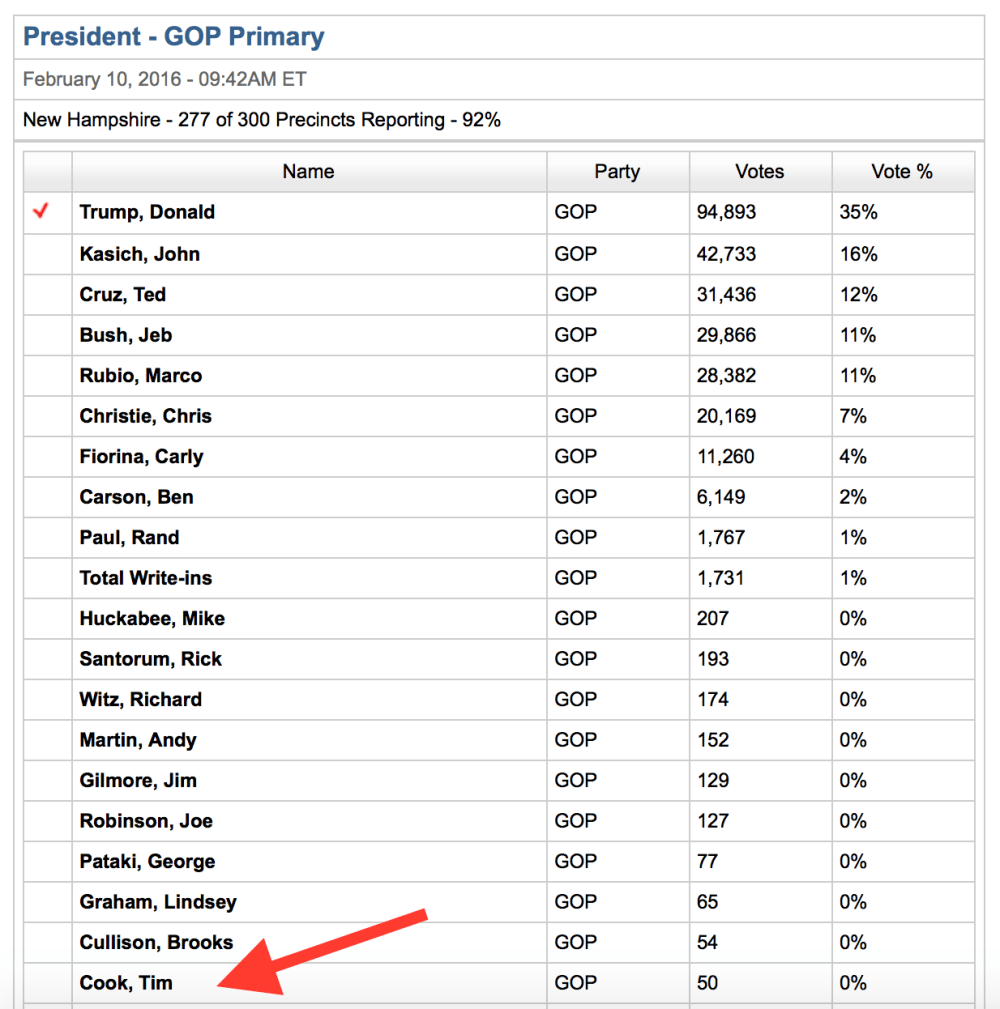This screenshot has height=1009, width=1000.
Task: Select the Rubio, Marco entry
Action: pos(141,376)
